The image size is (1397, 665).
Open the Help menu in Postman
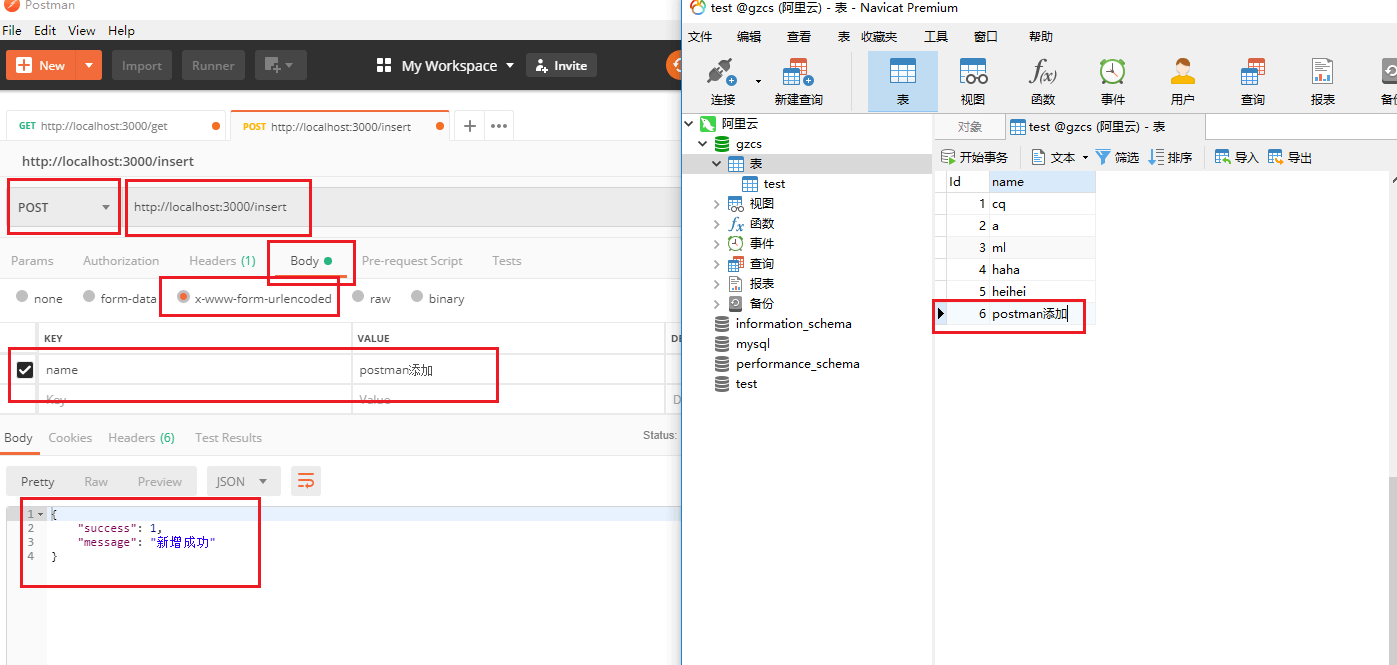point(121,31)
